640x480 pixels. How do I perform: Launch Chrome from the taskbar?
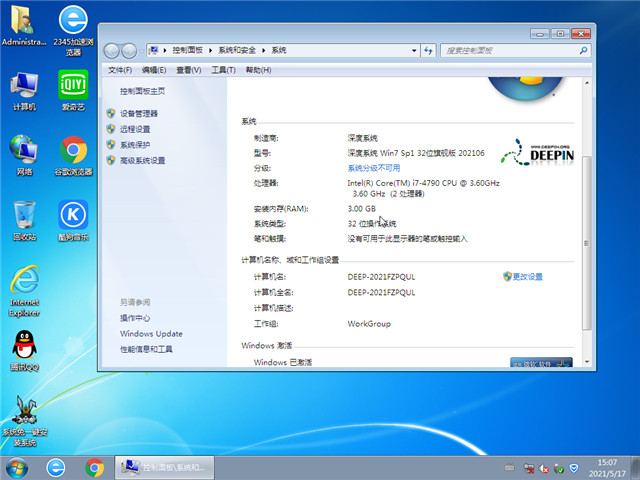(x=94, y=468)
